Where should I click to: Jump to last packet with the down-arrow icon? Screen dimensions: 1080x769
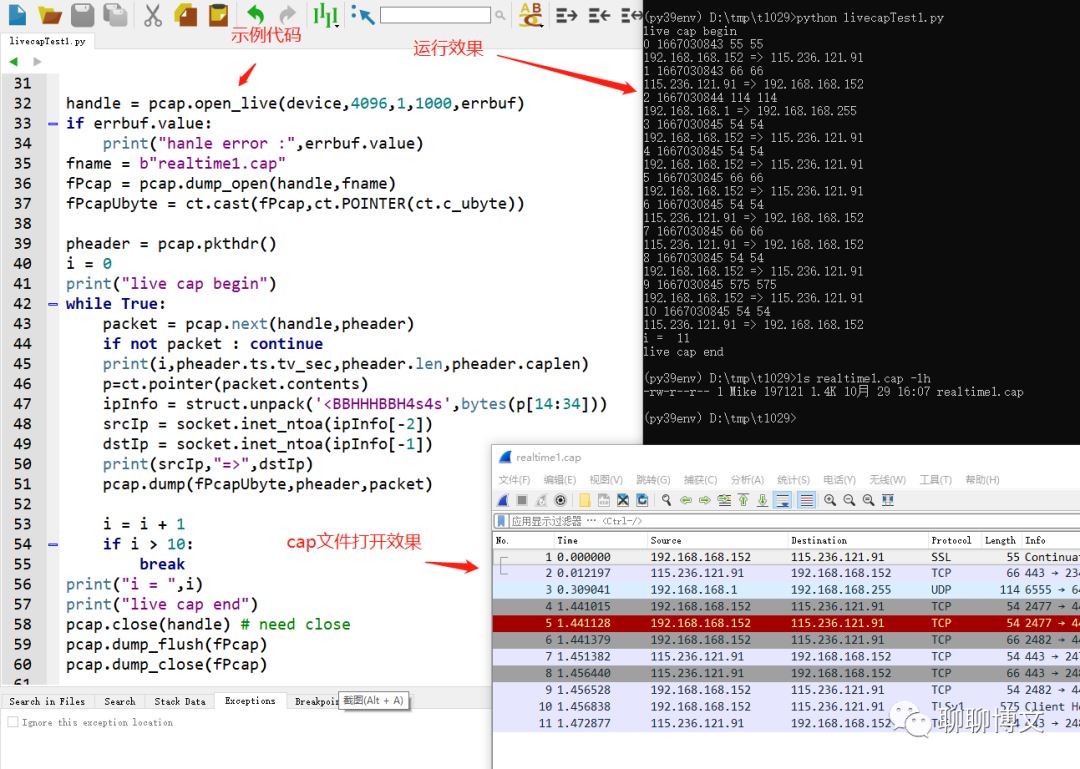tap(762, 500)
